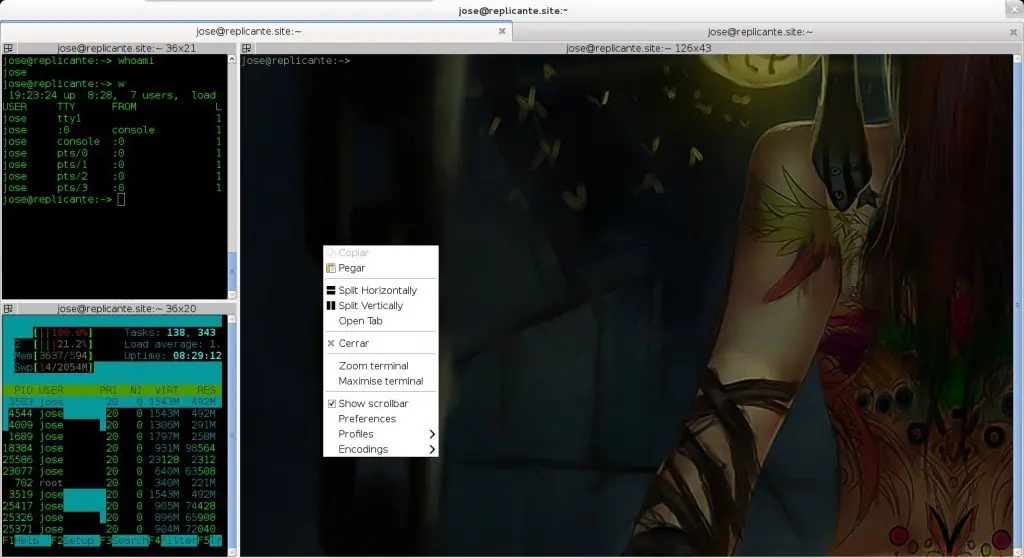Image resolution: width=1024 pixels, height=558 pixels.
Task: Click the terminal group icon of the 126x43 pane
Action: point(246,48)
